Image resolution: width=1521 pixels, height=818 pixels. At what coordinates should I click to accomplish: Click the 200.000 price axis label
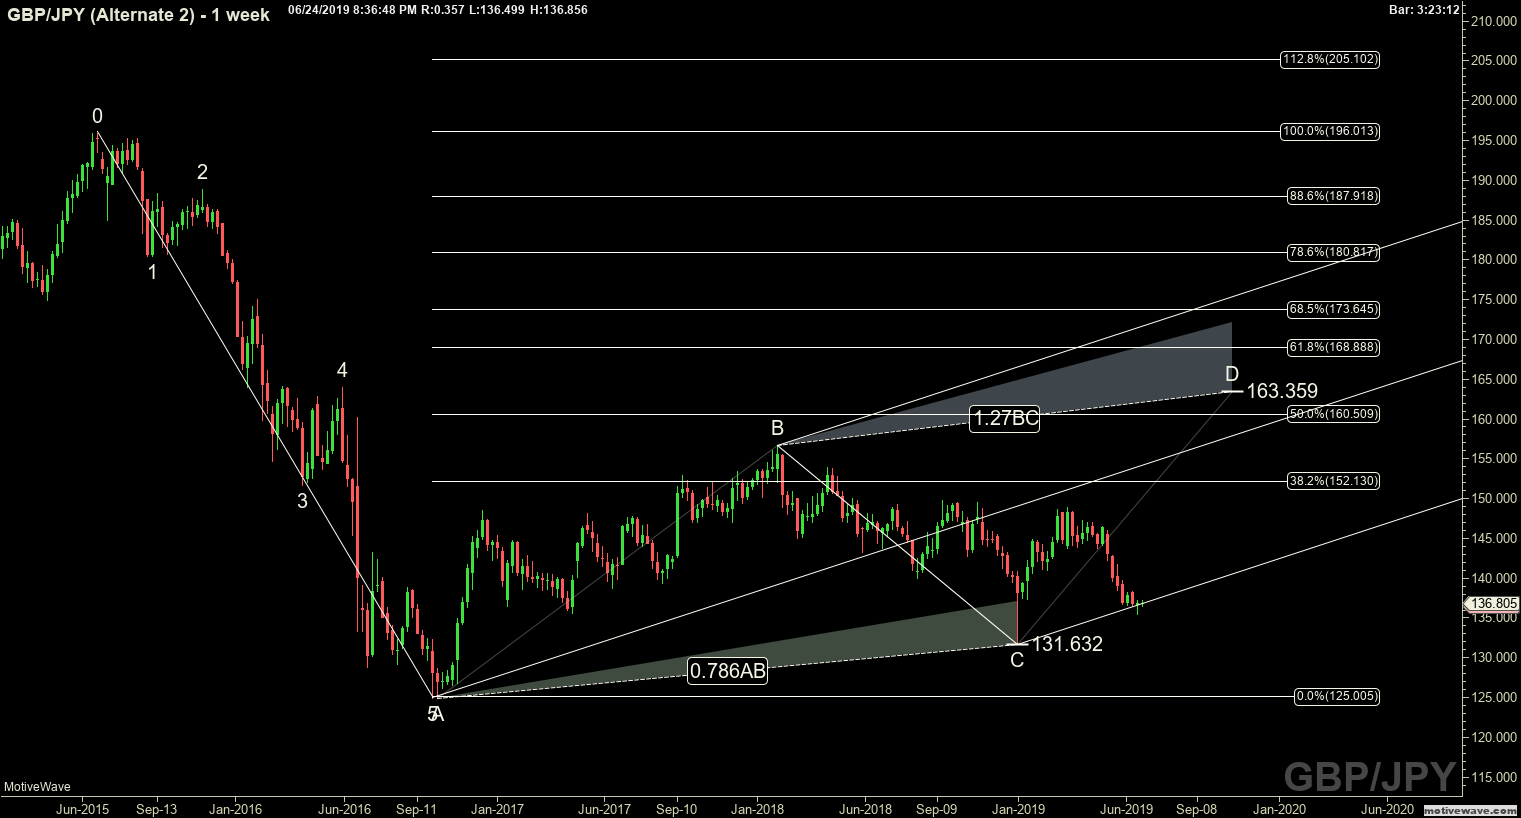(1493, 100)
